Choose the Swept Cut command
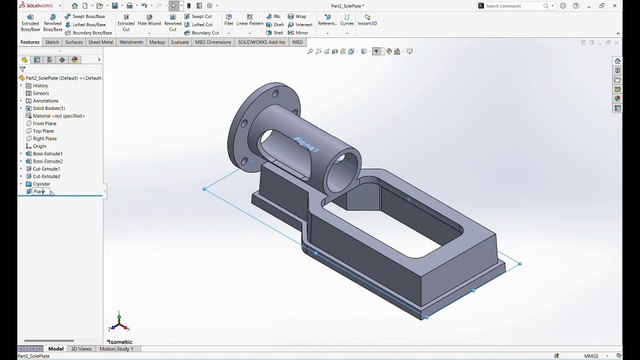 198,16
